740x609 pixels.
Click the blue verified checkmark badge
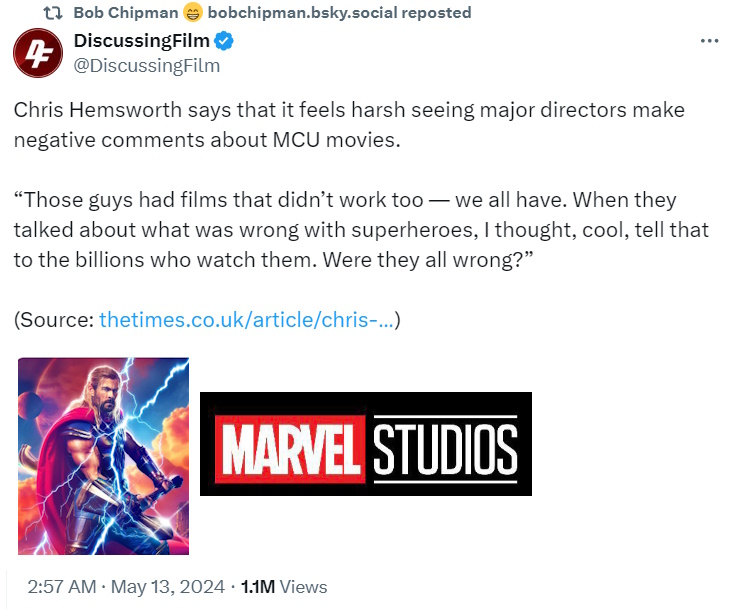pos(226,42)
